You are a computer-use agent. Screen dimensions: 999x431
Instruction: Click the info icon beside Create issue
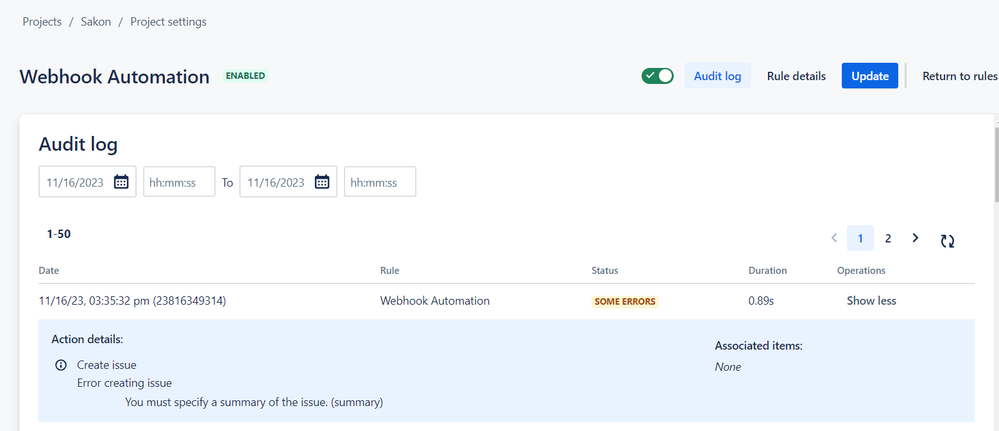61,365
